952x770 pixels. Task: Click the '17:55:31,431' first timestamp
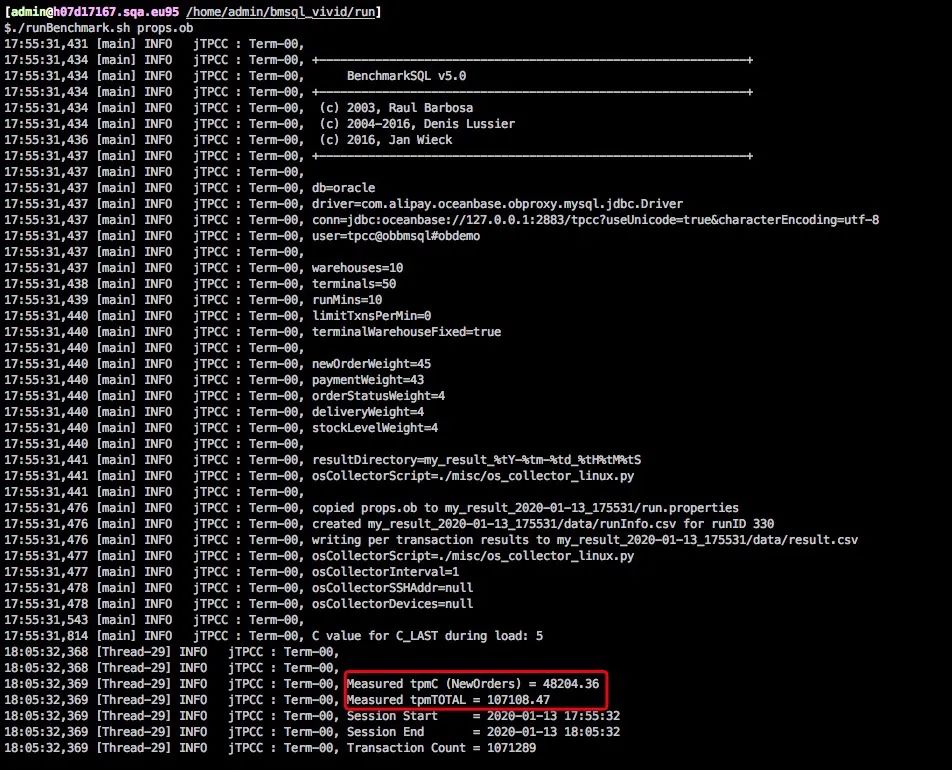[x=46, y=44]
